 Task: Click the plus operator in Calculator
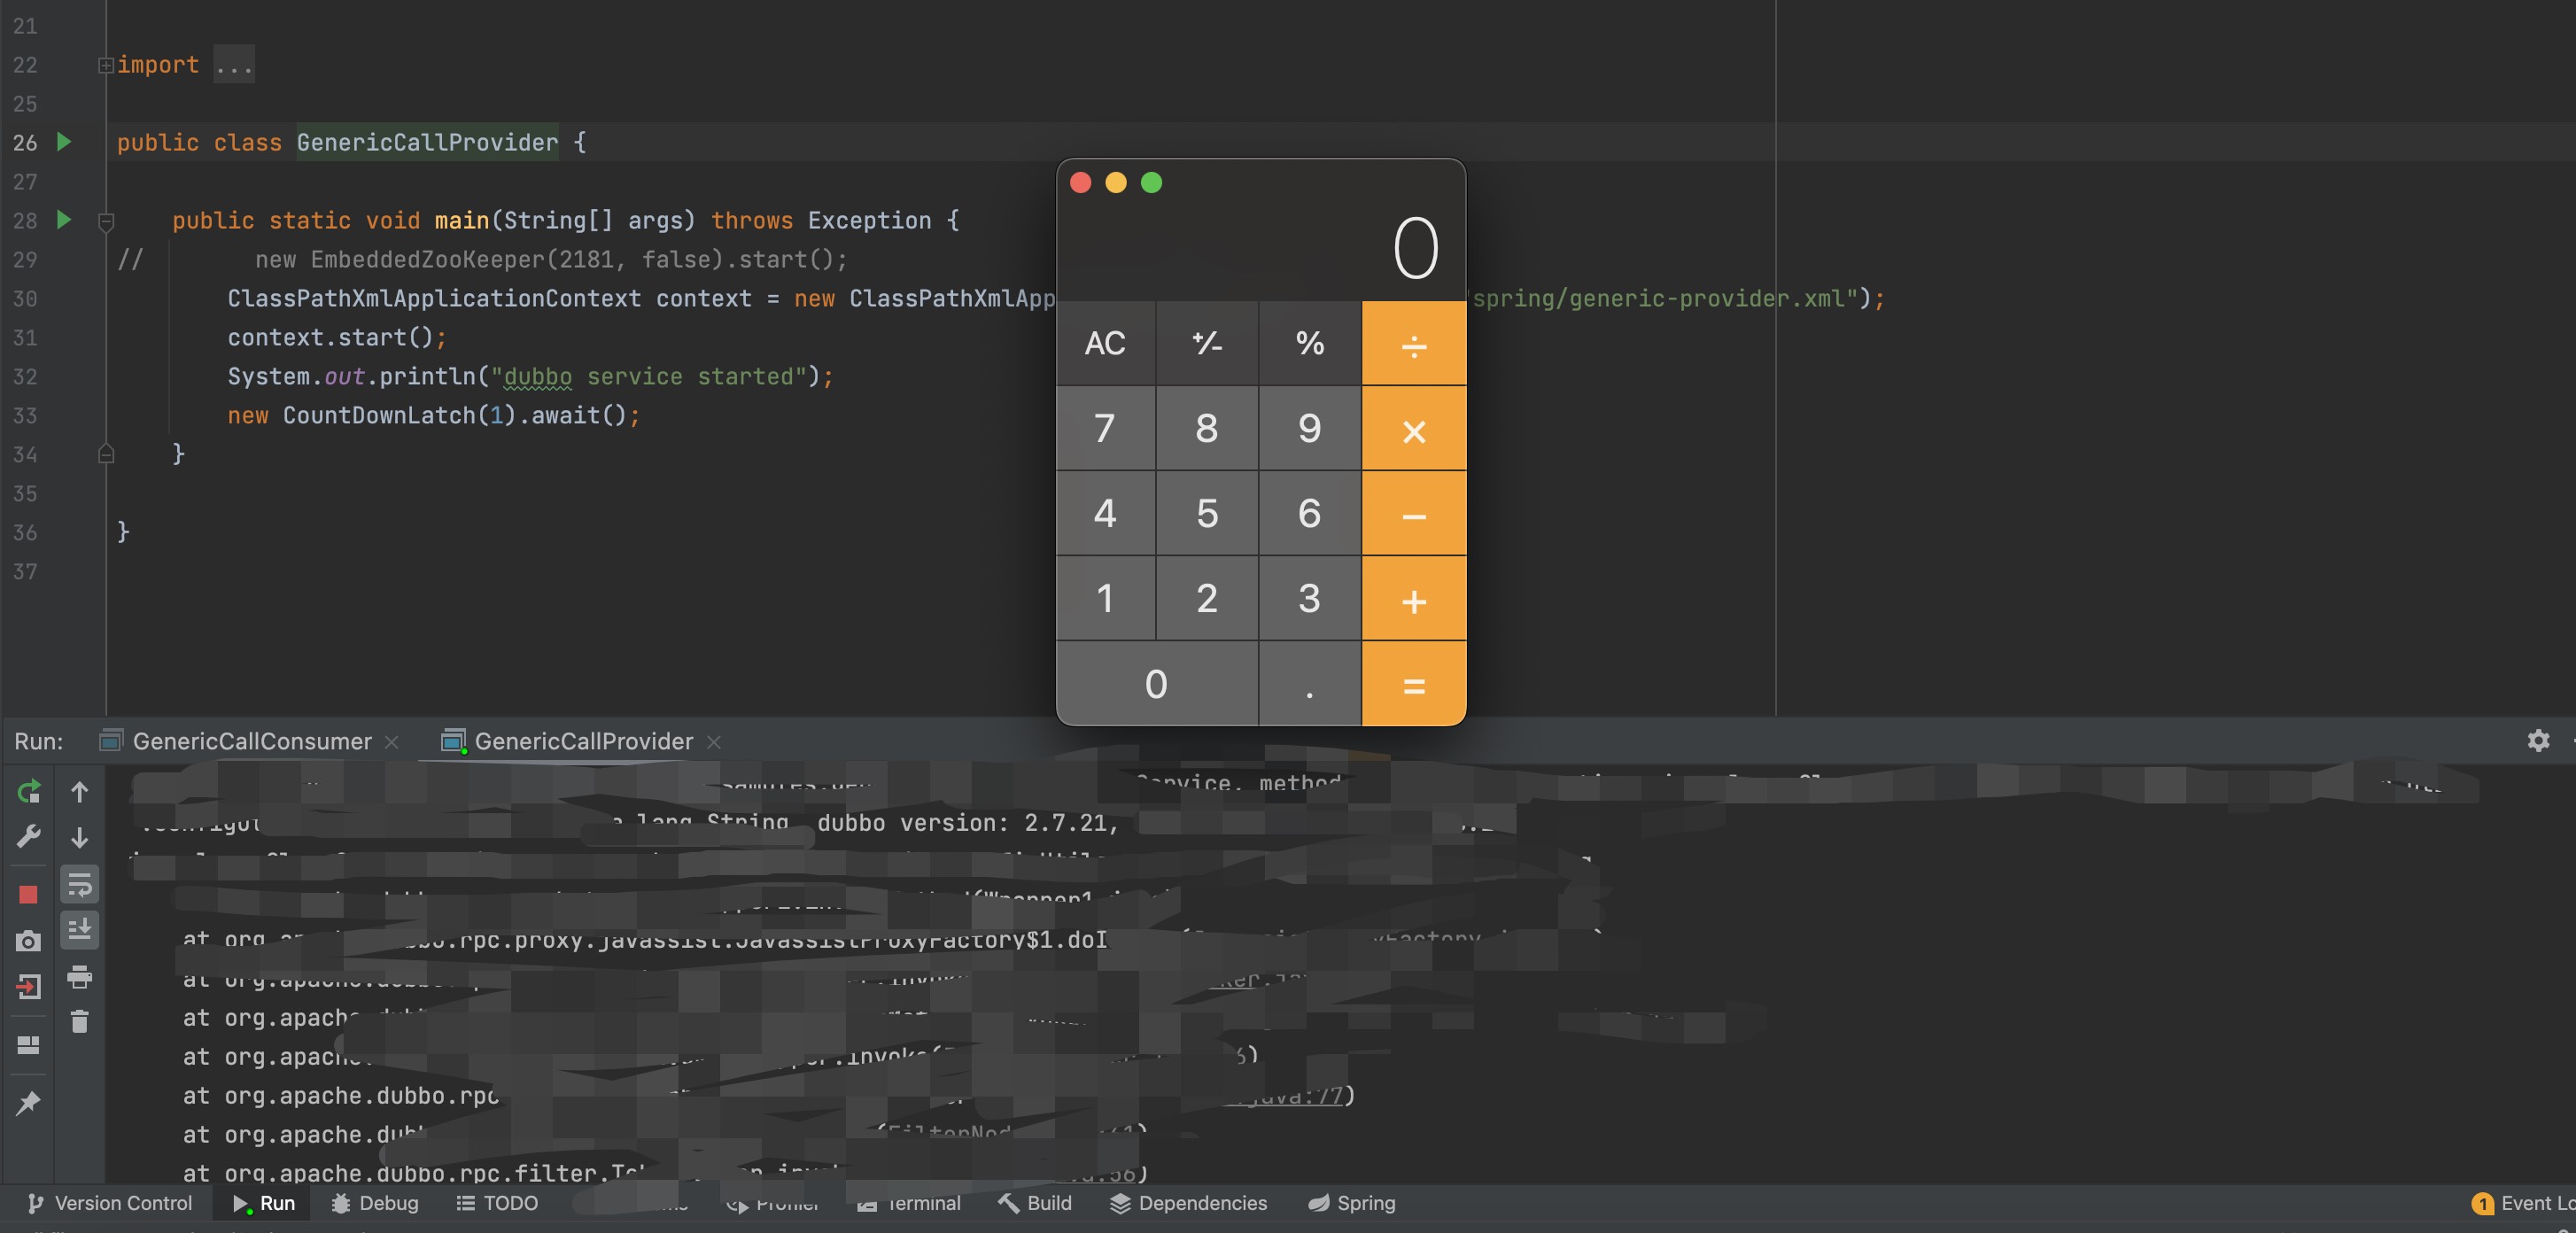point(1414,599)
